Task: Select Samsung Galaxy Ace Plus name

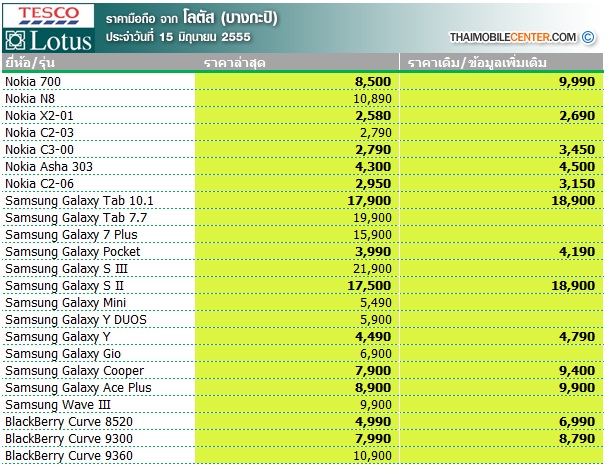Action: (78, 388)
